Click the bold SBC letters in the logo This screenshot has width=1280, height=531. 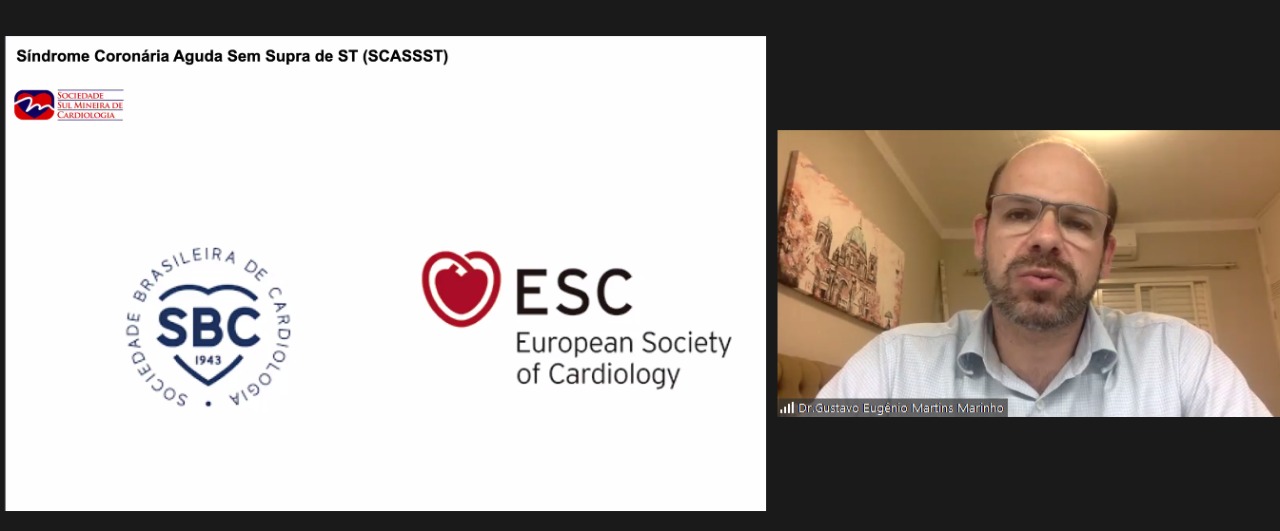point(209,326)
